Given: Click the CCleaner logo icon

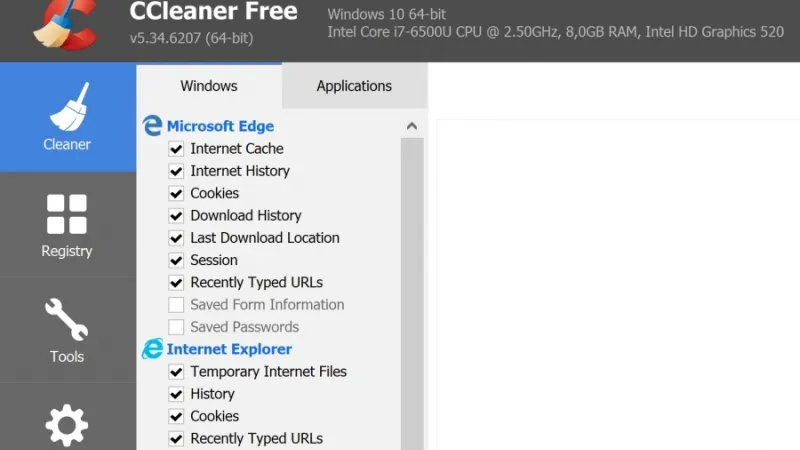Looking at the screenshot, I should [x=66, y=24].
